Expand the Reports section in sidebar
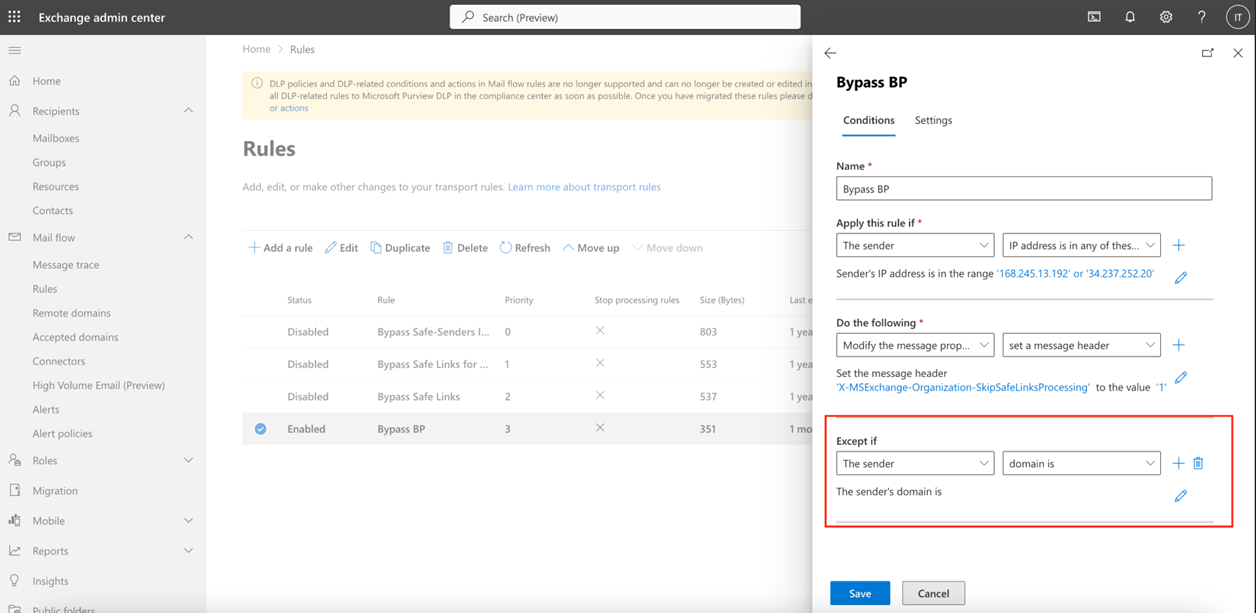The image size is (1256, 613). (188, 550)
